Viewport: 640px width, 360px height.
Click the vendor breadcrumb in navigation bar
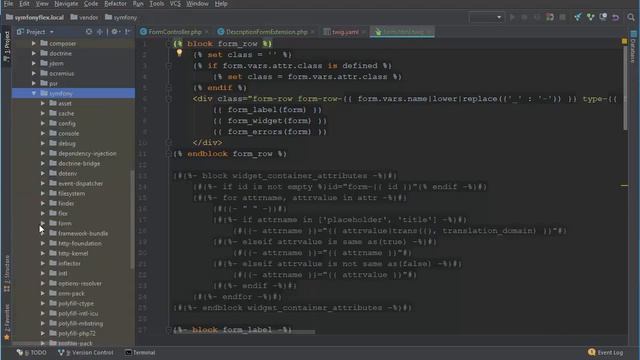tap(84, 18)
